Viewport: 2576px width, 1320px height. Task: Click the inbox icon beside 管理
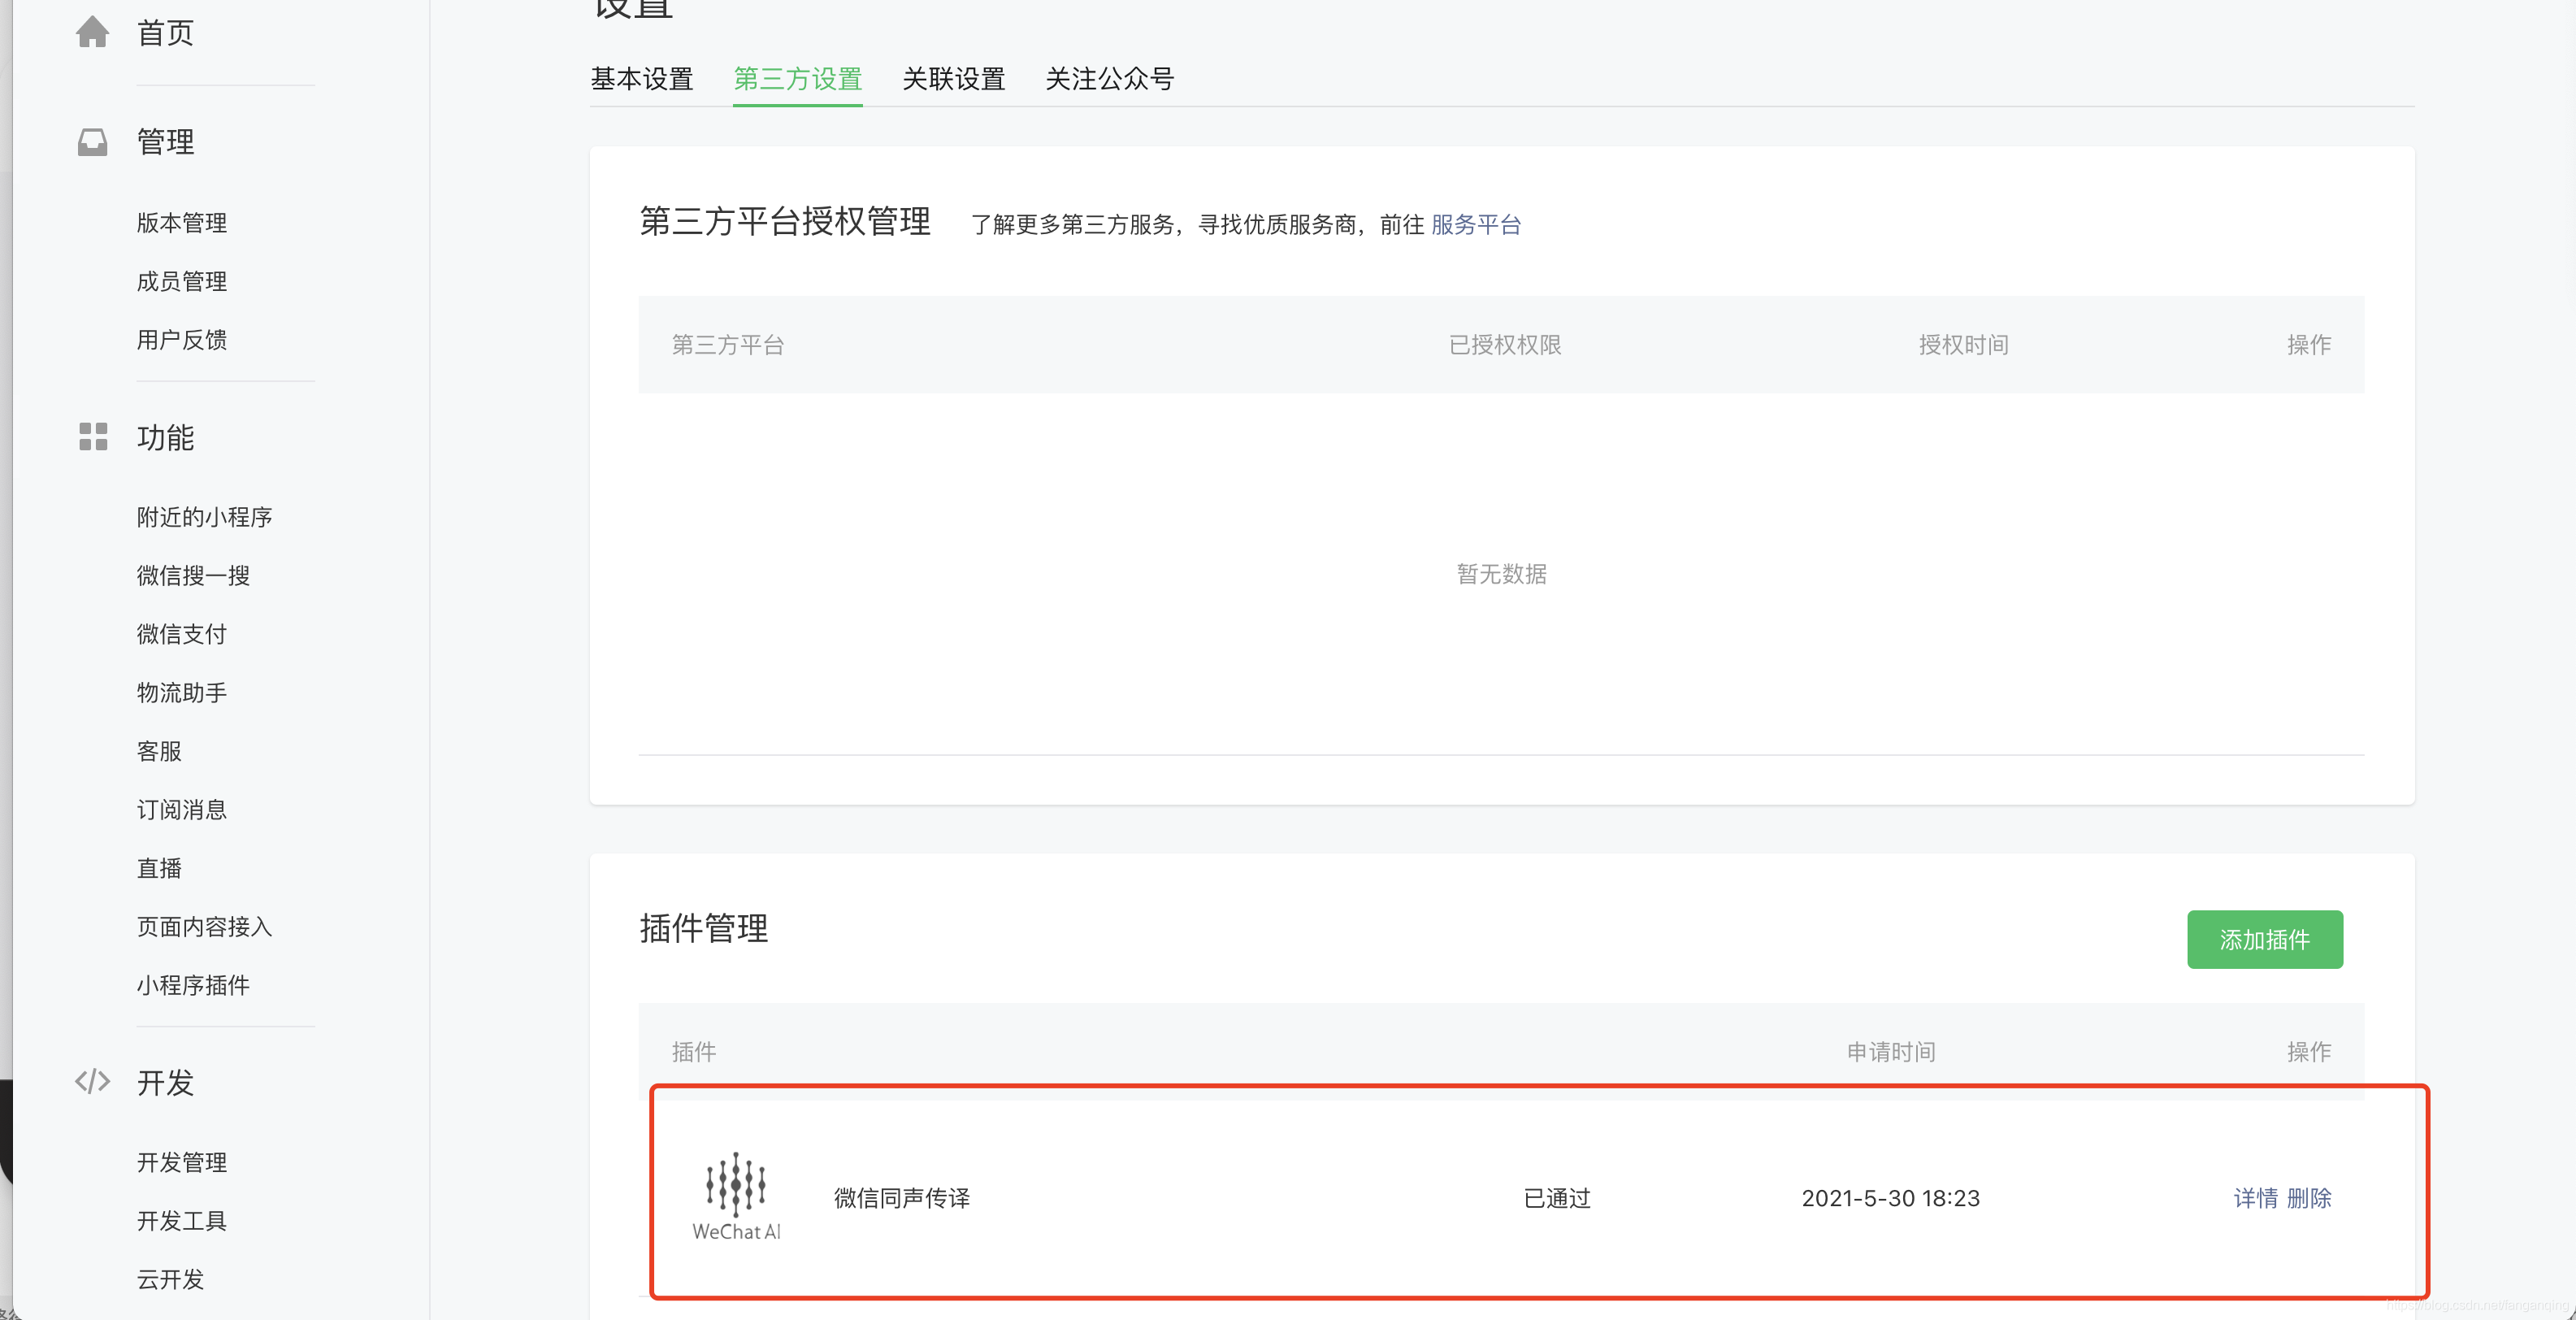point(92,142)
